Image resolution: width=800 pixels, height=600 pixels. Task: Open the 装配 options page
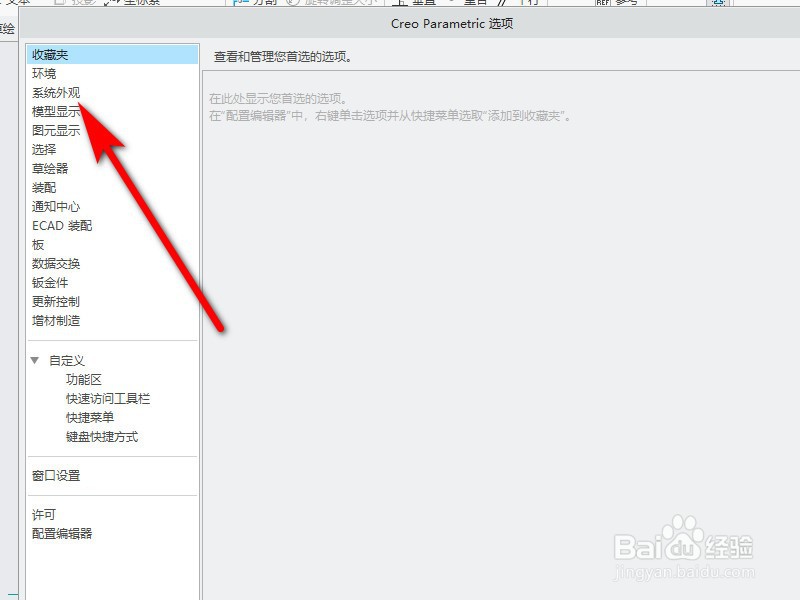(44, 187)
